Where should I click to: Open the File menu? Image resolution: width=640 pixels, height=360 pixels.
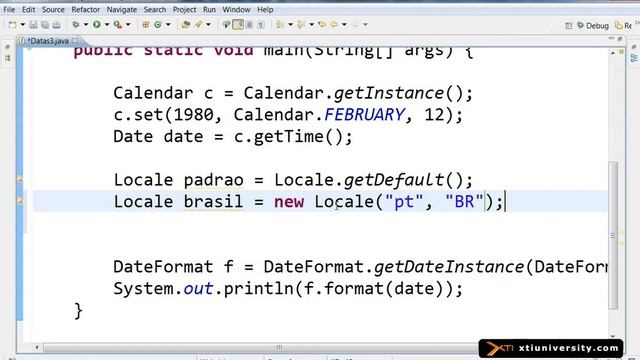click(9, 9)
